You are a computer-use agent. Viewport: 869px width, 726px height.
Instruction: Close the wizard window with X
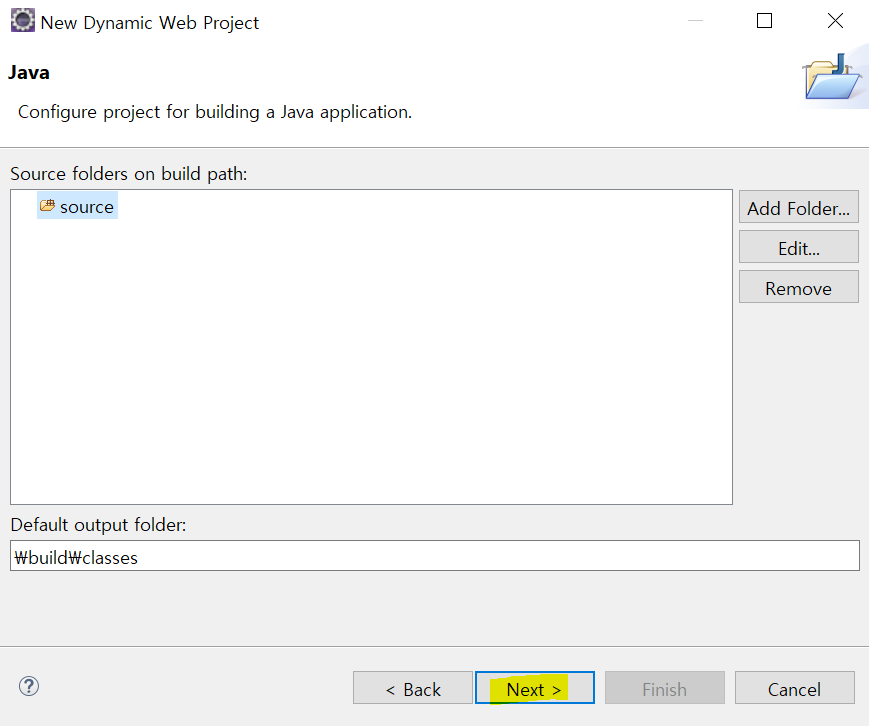(x=835, y=21)
